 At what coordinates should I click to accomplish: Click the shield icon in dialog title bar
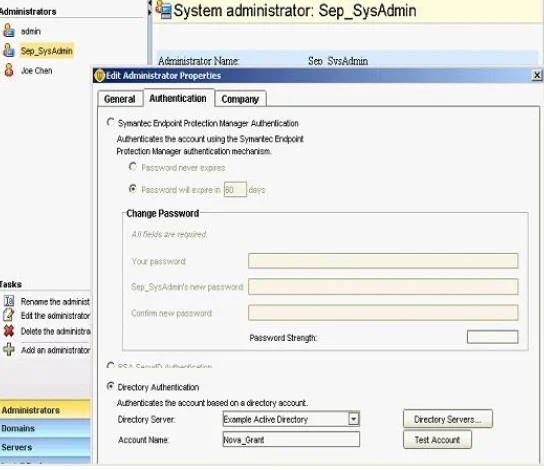(100, 76)
